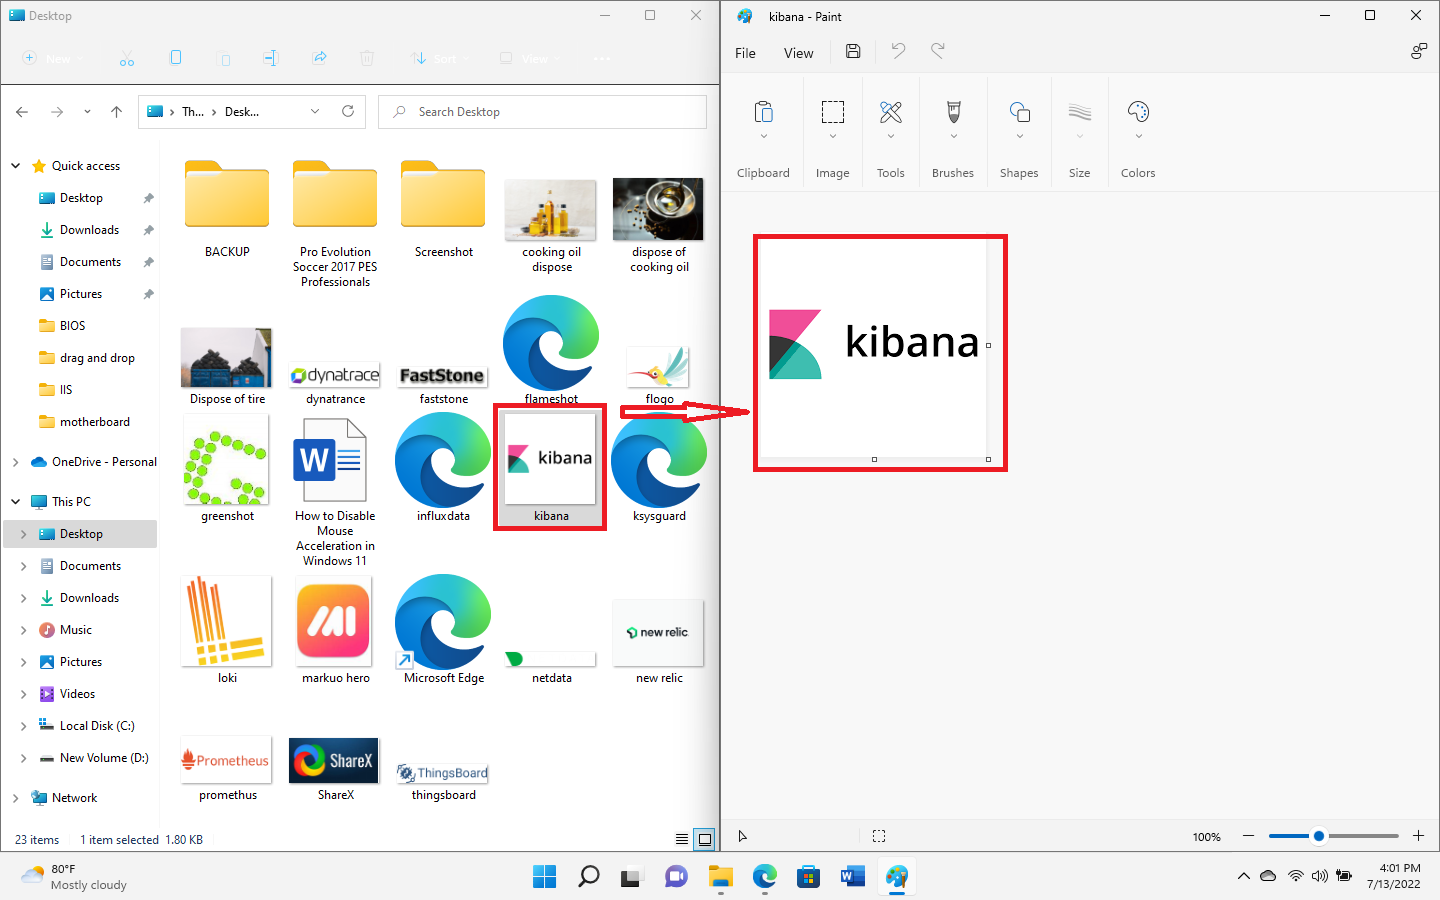Select the ShareX file icon

click(x=335, y=761)
